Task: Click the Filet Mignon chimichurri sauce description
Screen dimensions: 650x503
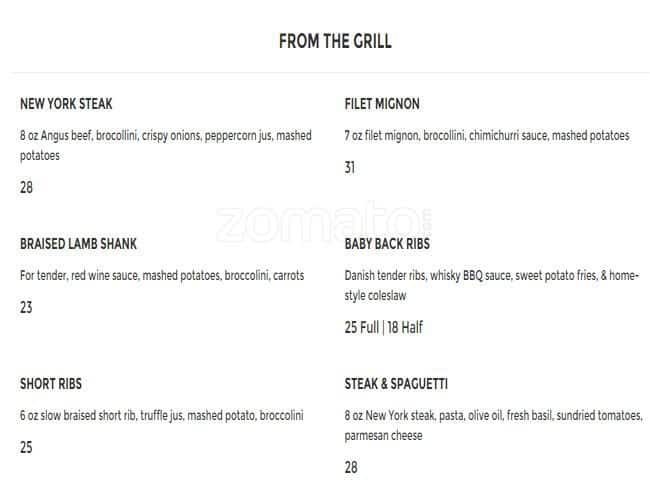Action: [487, 135]
